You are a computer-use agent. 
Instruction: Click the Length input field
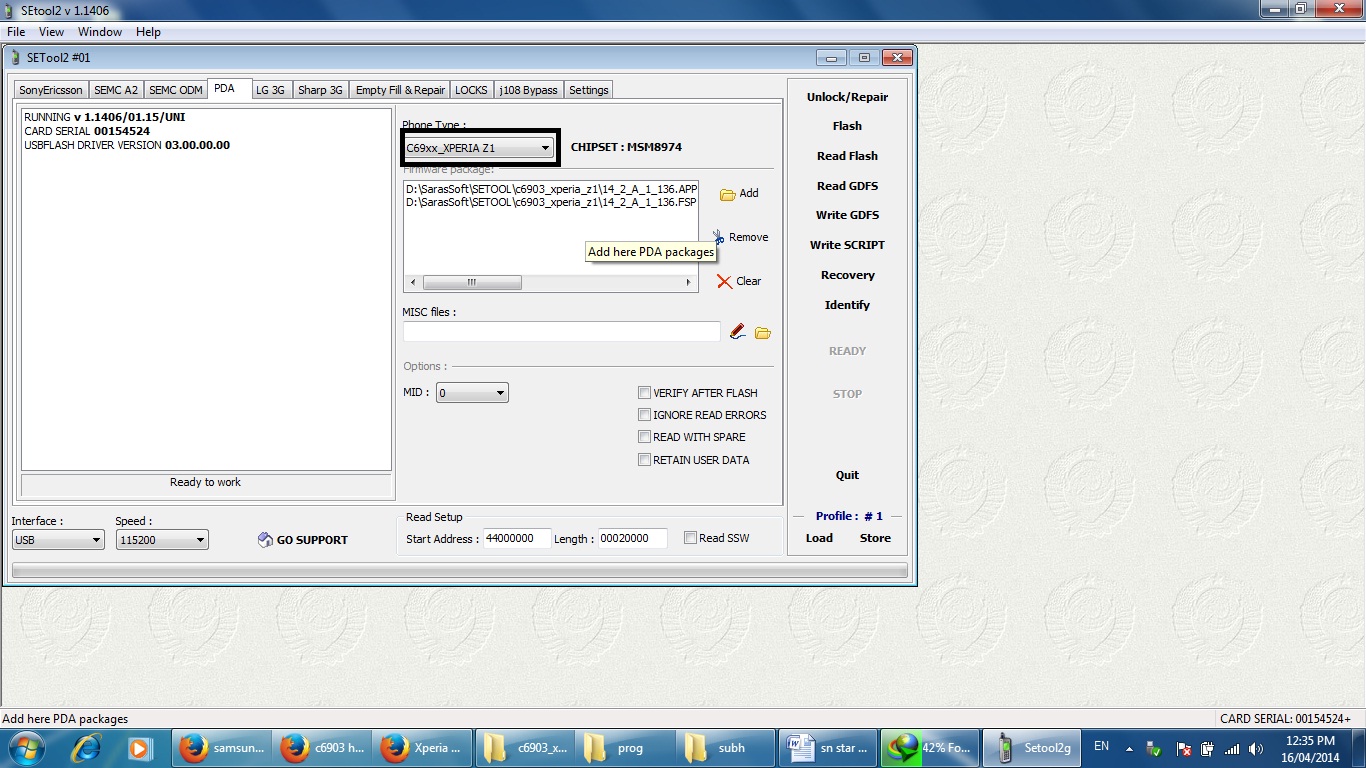coord(632,539)
